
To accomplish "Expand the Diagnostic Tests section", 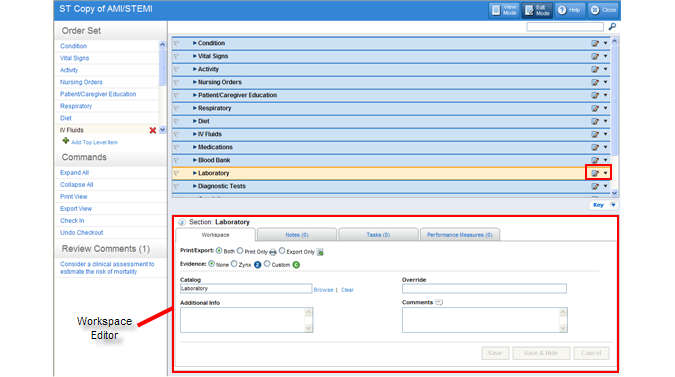I will tap(195, 186).
